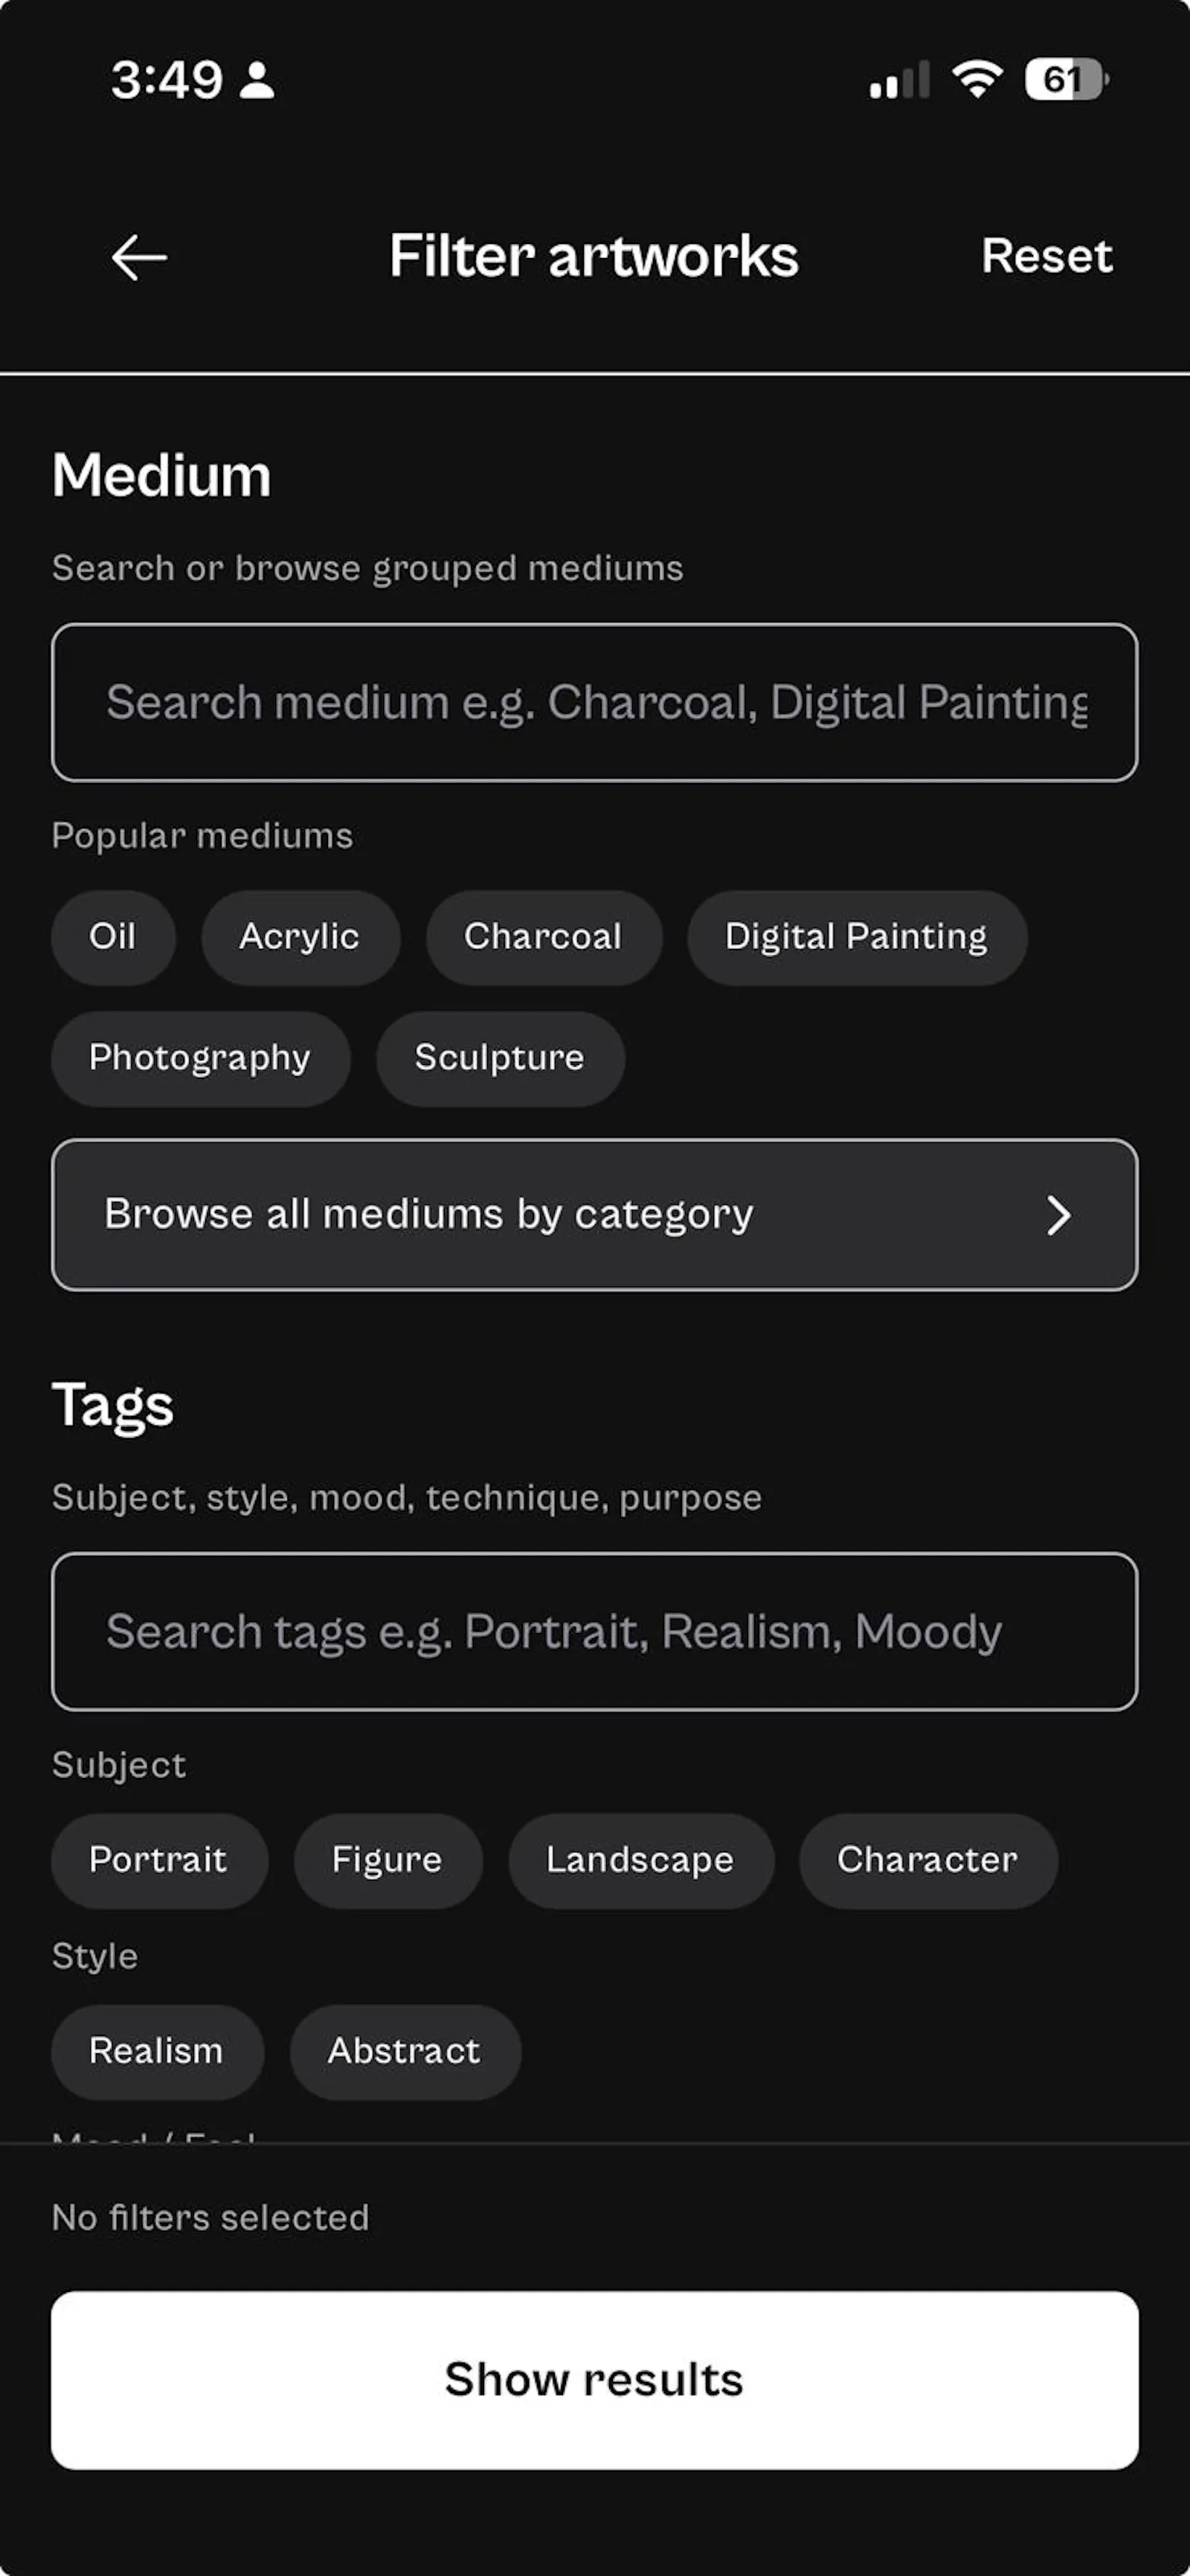Toggle the Sculpture medium chip
The image size is (1190, 2576).
tap(500, 1058)
